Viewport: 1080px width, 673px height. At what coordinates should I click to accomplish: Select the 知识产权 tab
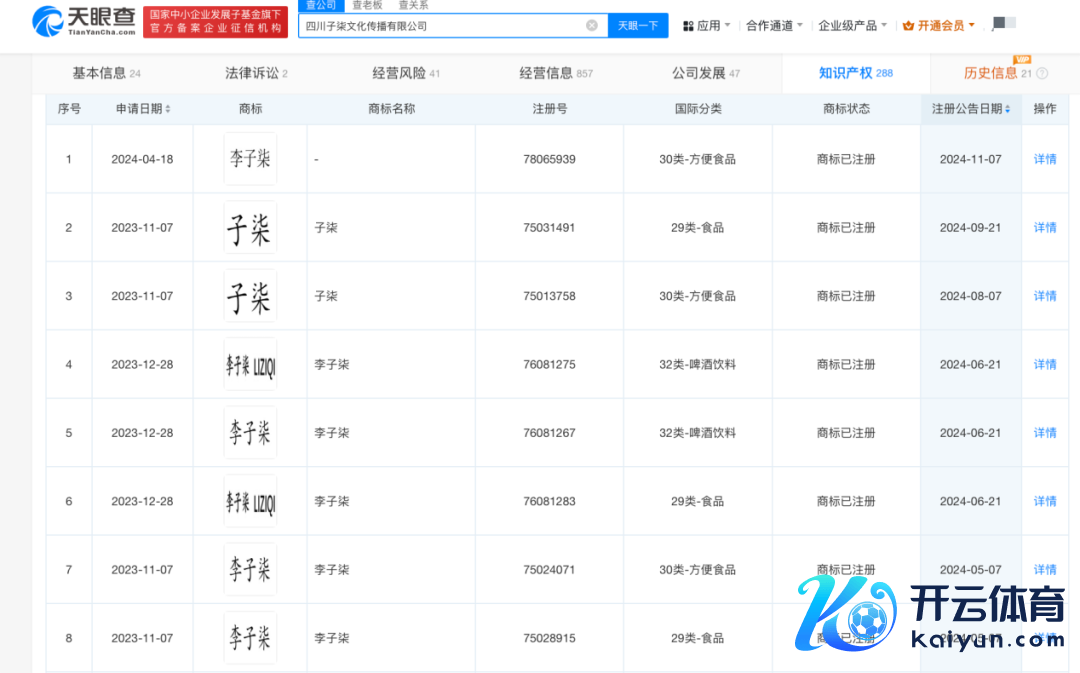pos(855,73)
